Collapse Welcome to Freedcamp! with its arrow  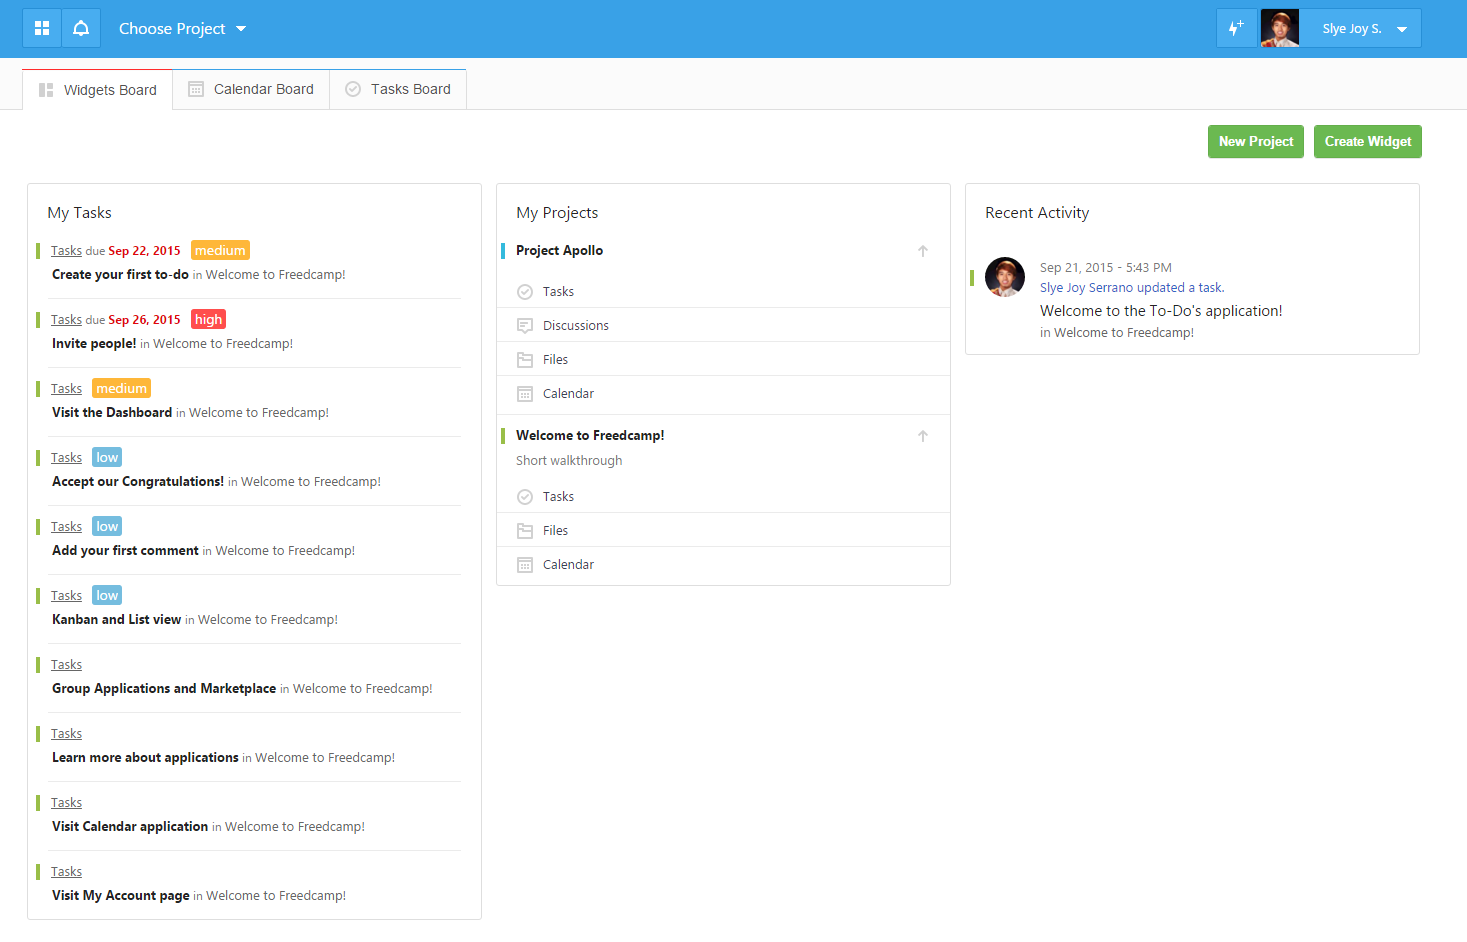pos(923,436)
